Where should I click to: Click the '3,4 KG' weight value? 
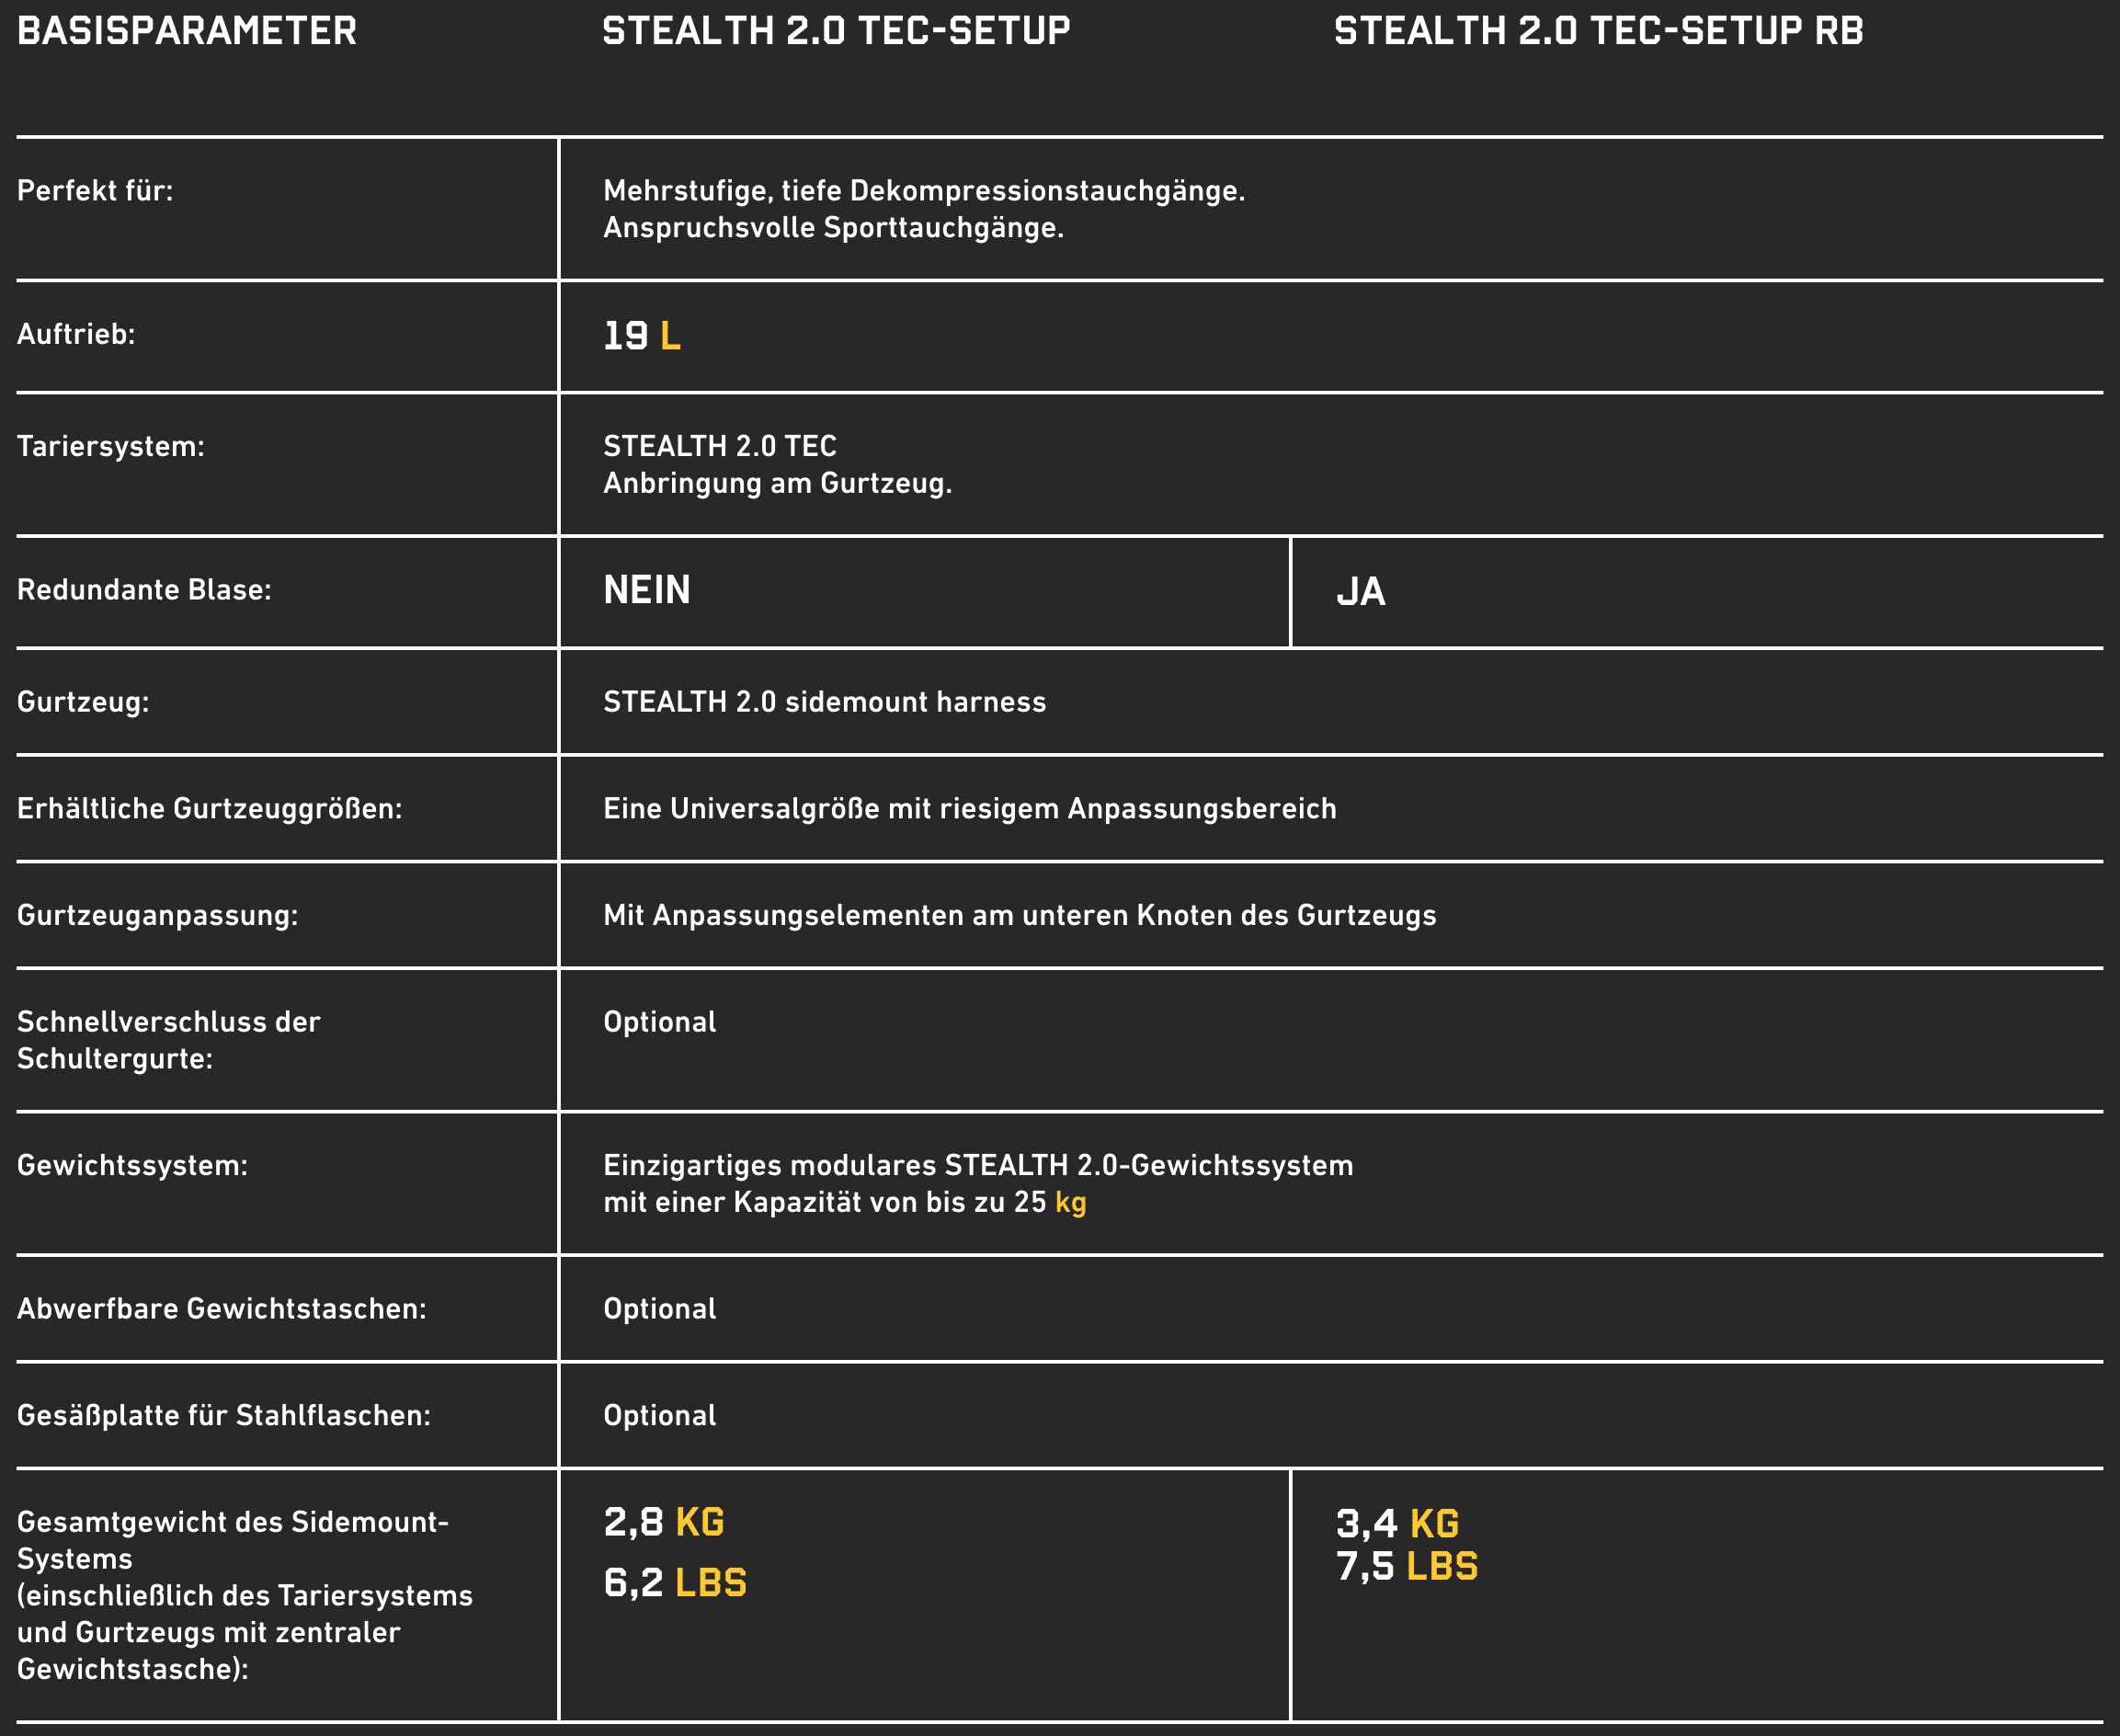1397,1525
